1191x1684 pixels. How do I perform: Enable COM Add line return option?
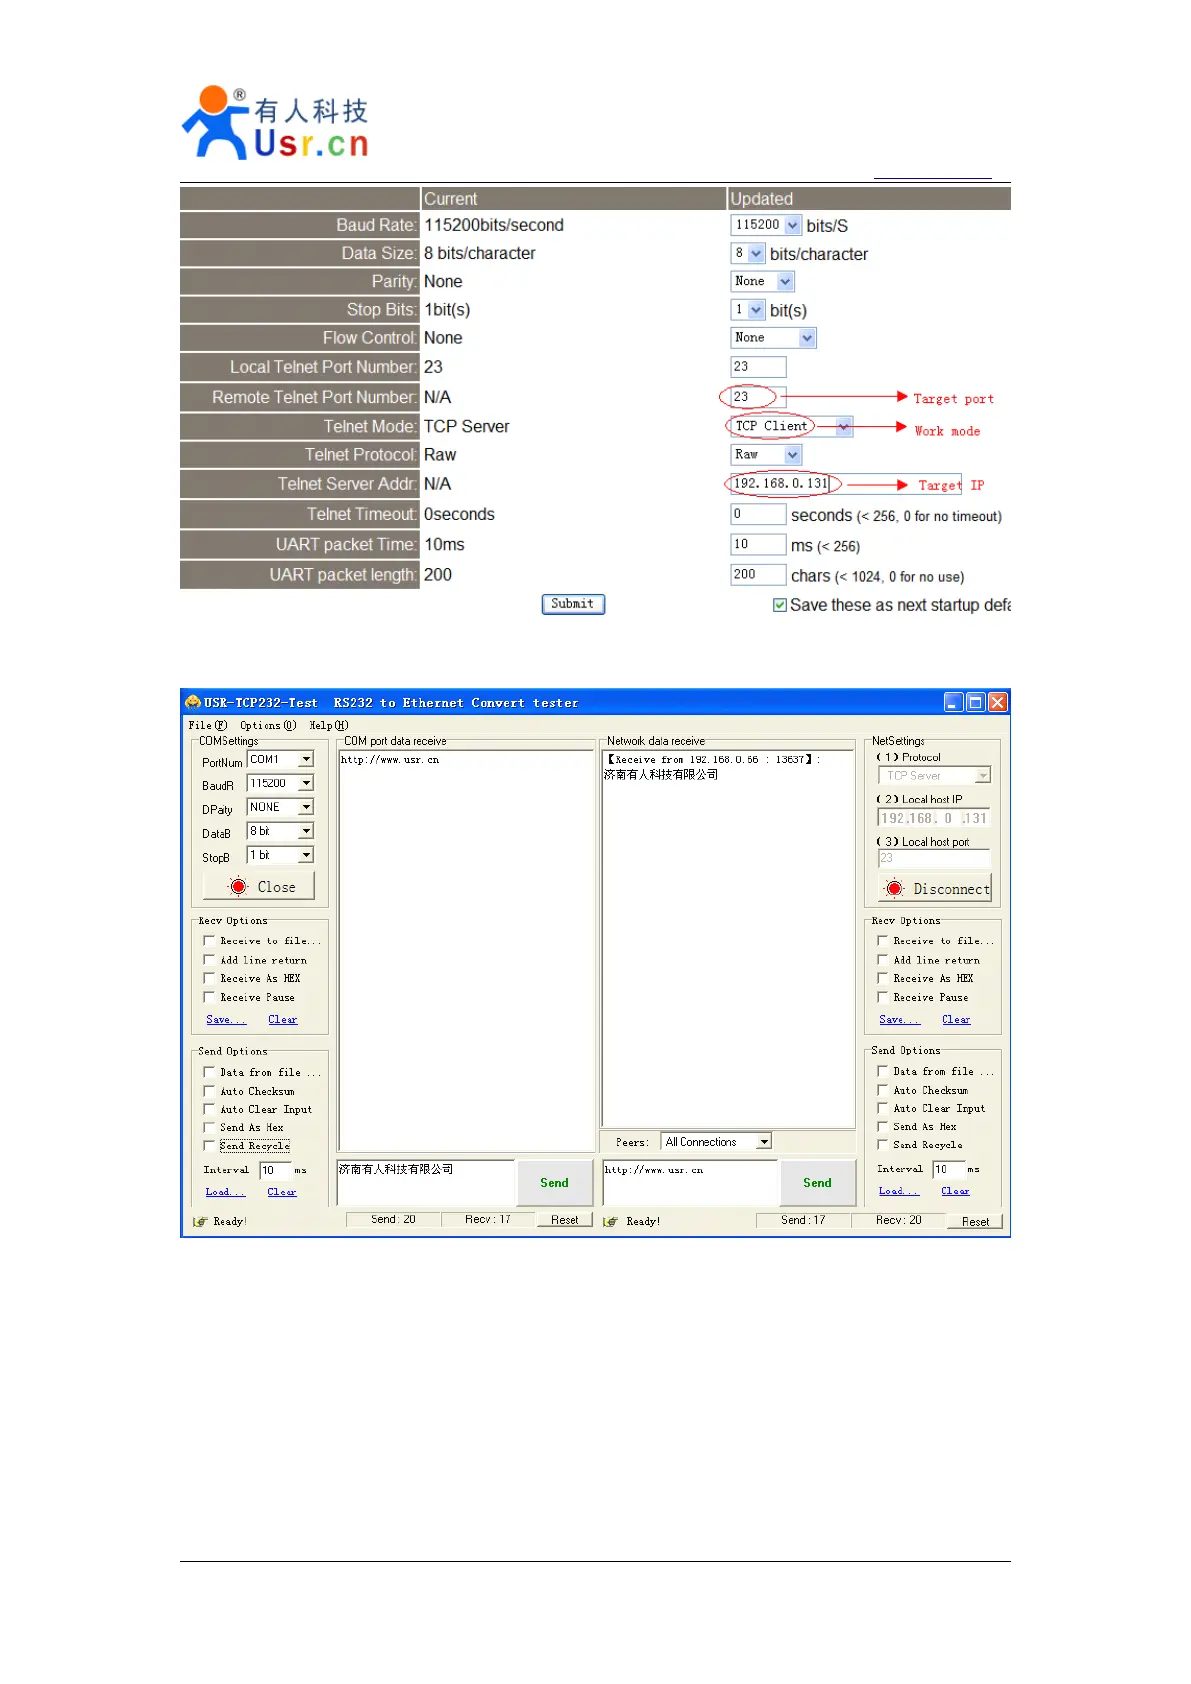coord(209,959)
